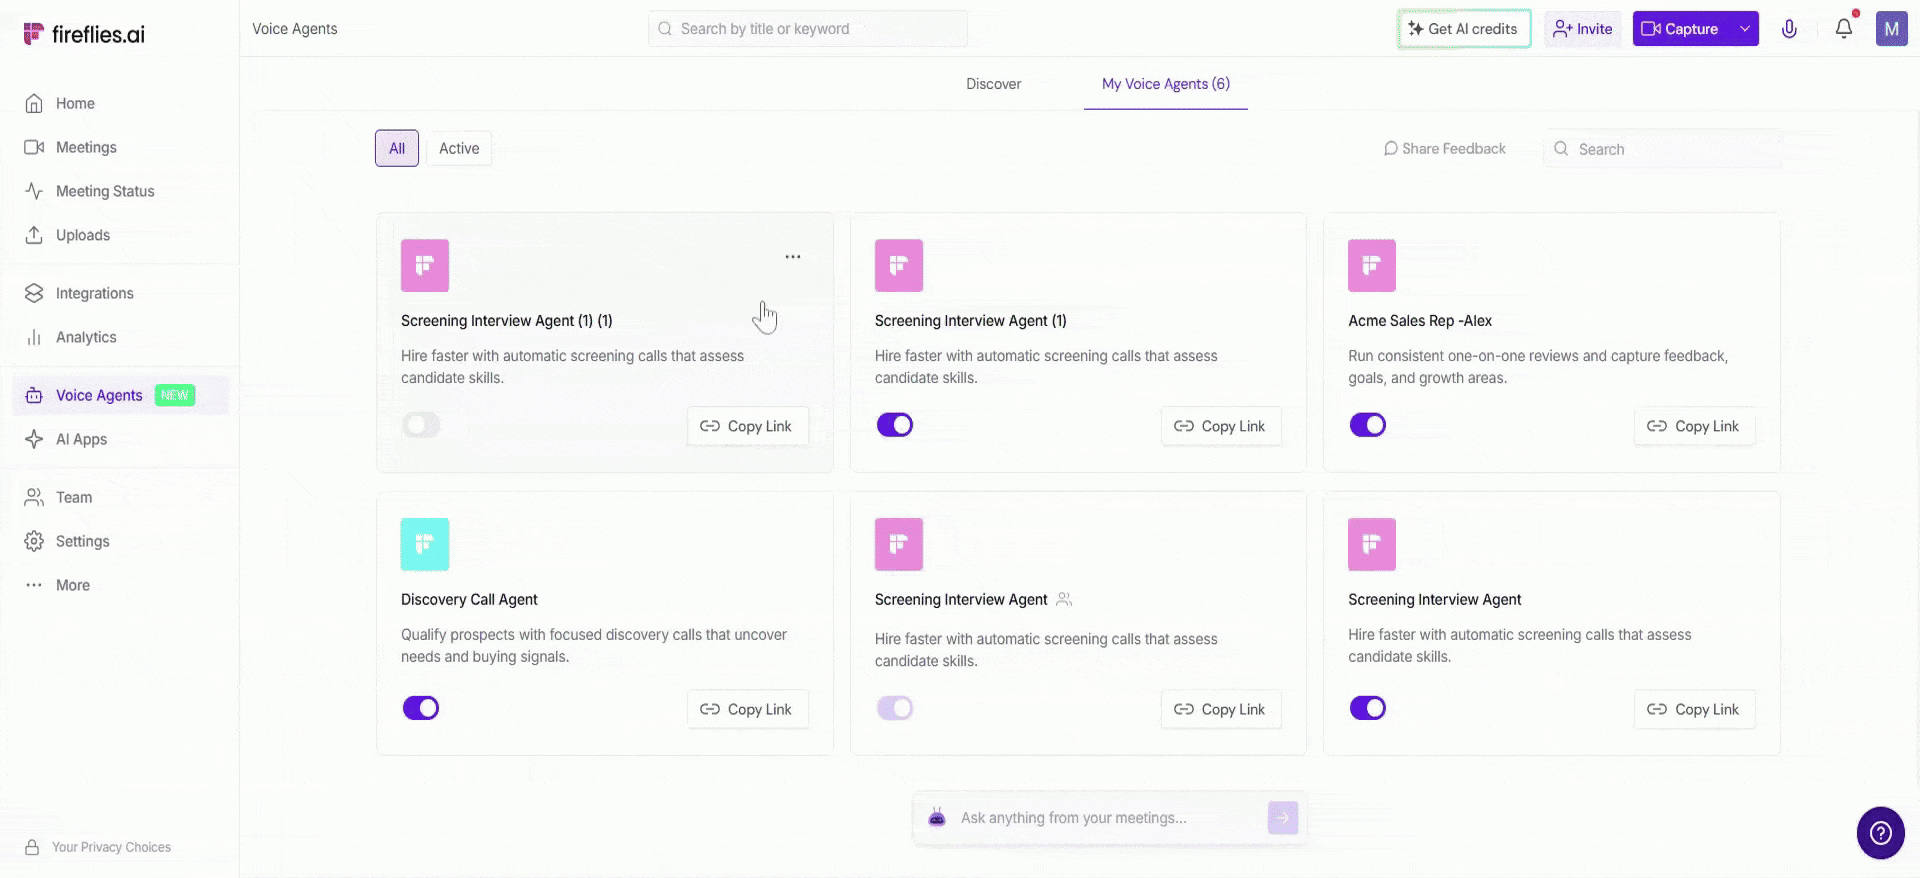Copy link for Acme Sales Rep -Alex
The width and height of the screenshot is (1920, 878).
click(x=1694, y=426)
